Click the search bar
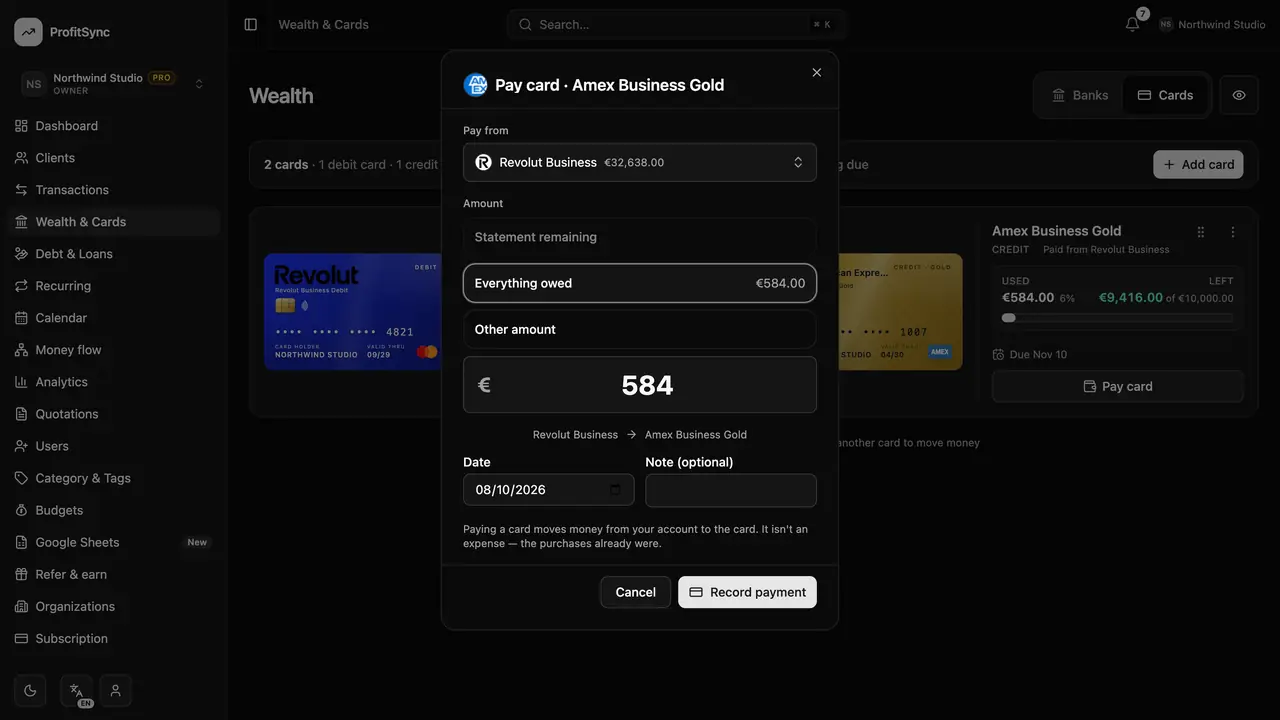Image resolution: width=1280 pixels, height=720 pixels. point(677,24)
